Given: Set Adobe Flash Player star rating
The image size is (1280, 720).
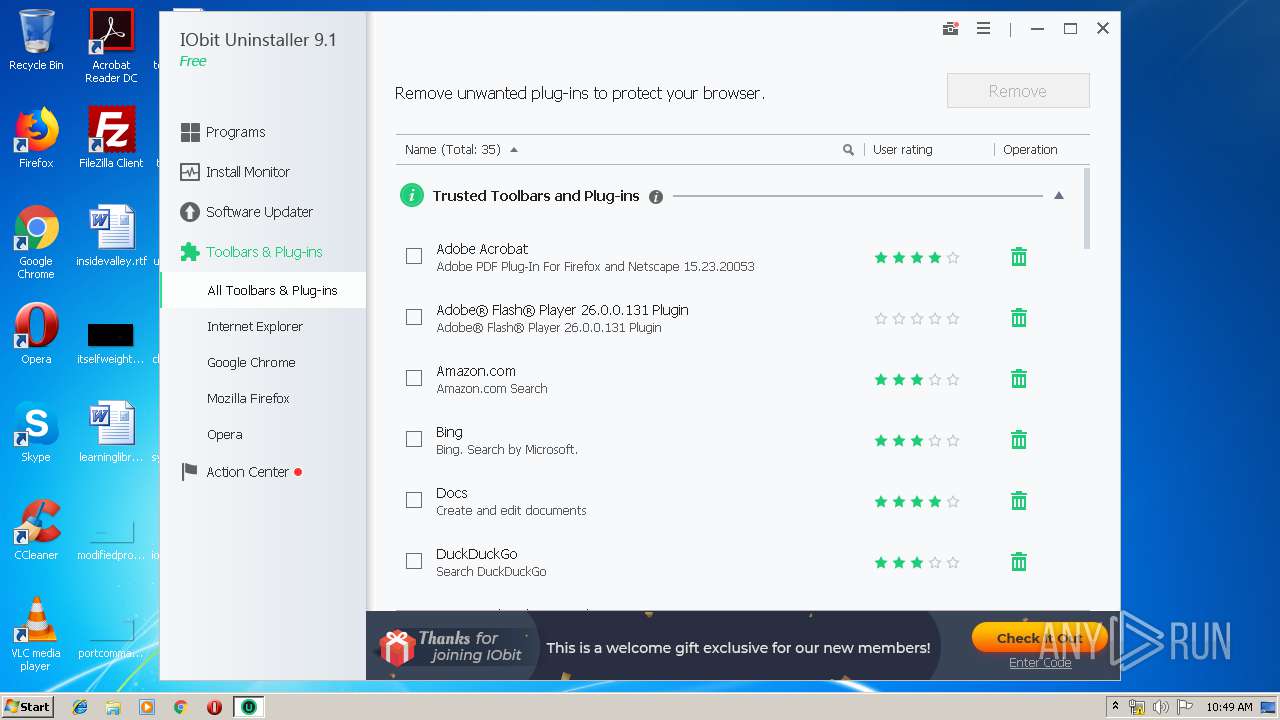Looking at the screenshot, I should (917, 319).
